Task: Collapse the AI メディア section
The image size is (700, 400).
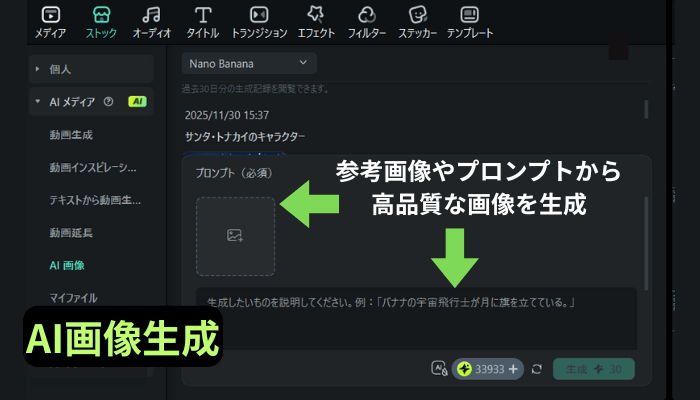Action: click(38, 101)
